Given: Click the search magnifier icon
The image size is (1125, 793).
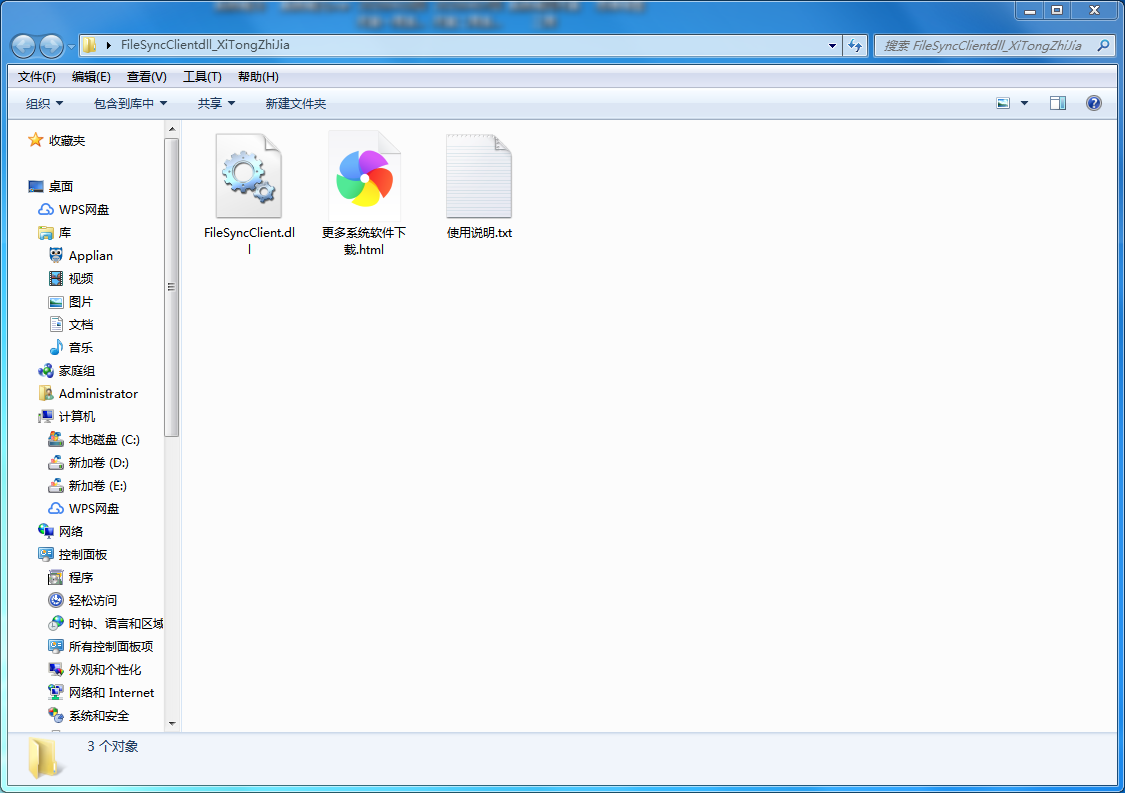Looking at the screenshot, I should [x=1103, y=45].
